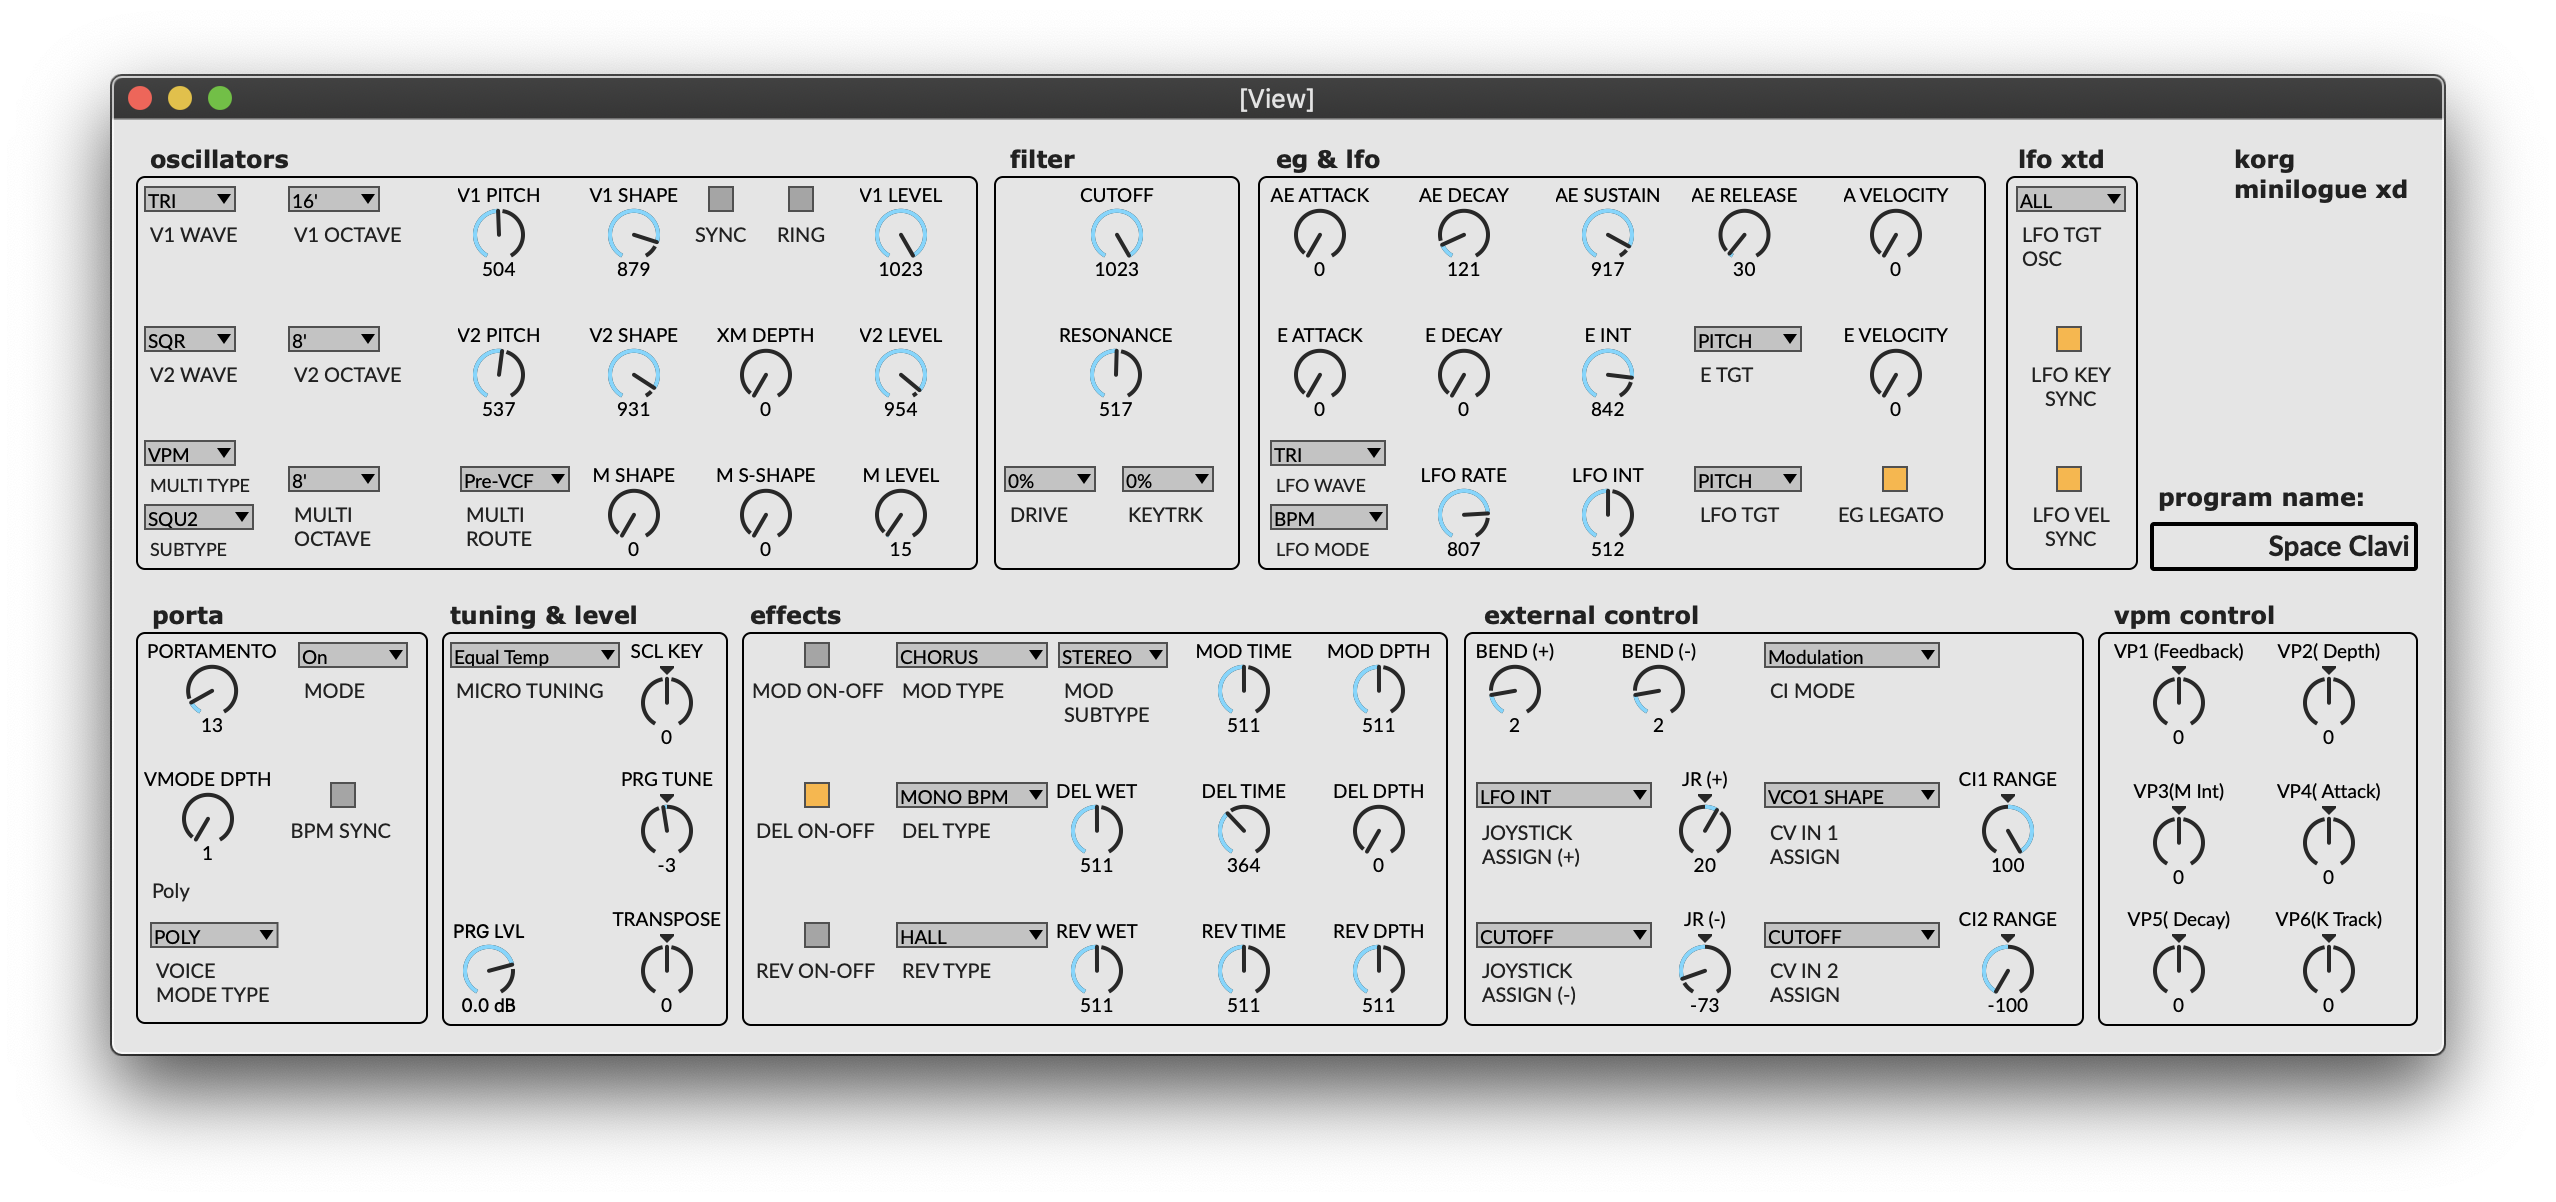The image size is (2556, 1202).
Task: Open the V2 WAVE dropdown showing SQR
Action: click(x=189, y=340)
